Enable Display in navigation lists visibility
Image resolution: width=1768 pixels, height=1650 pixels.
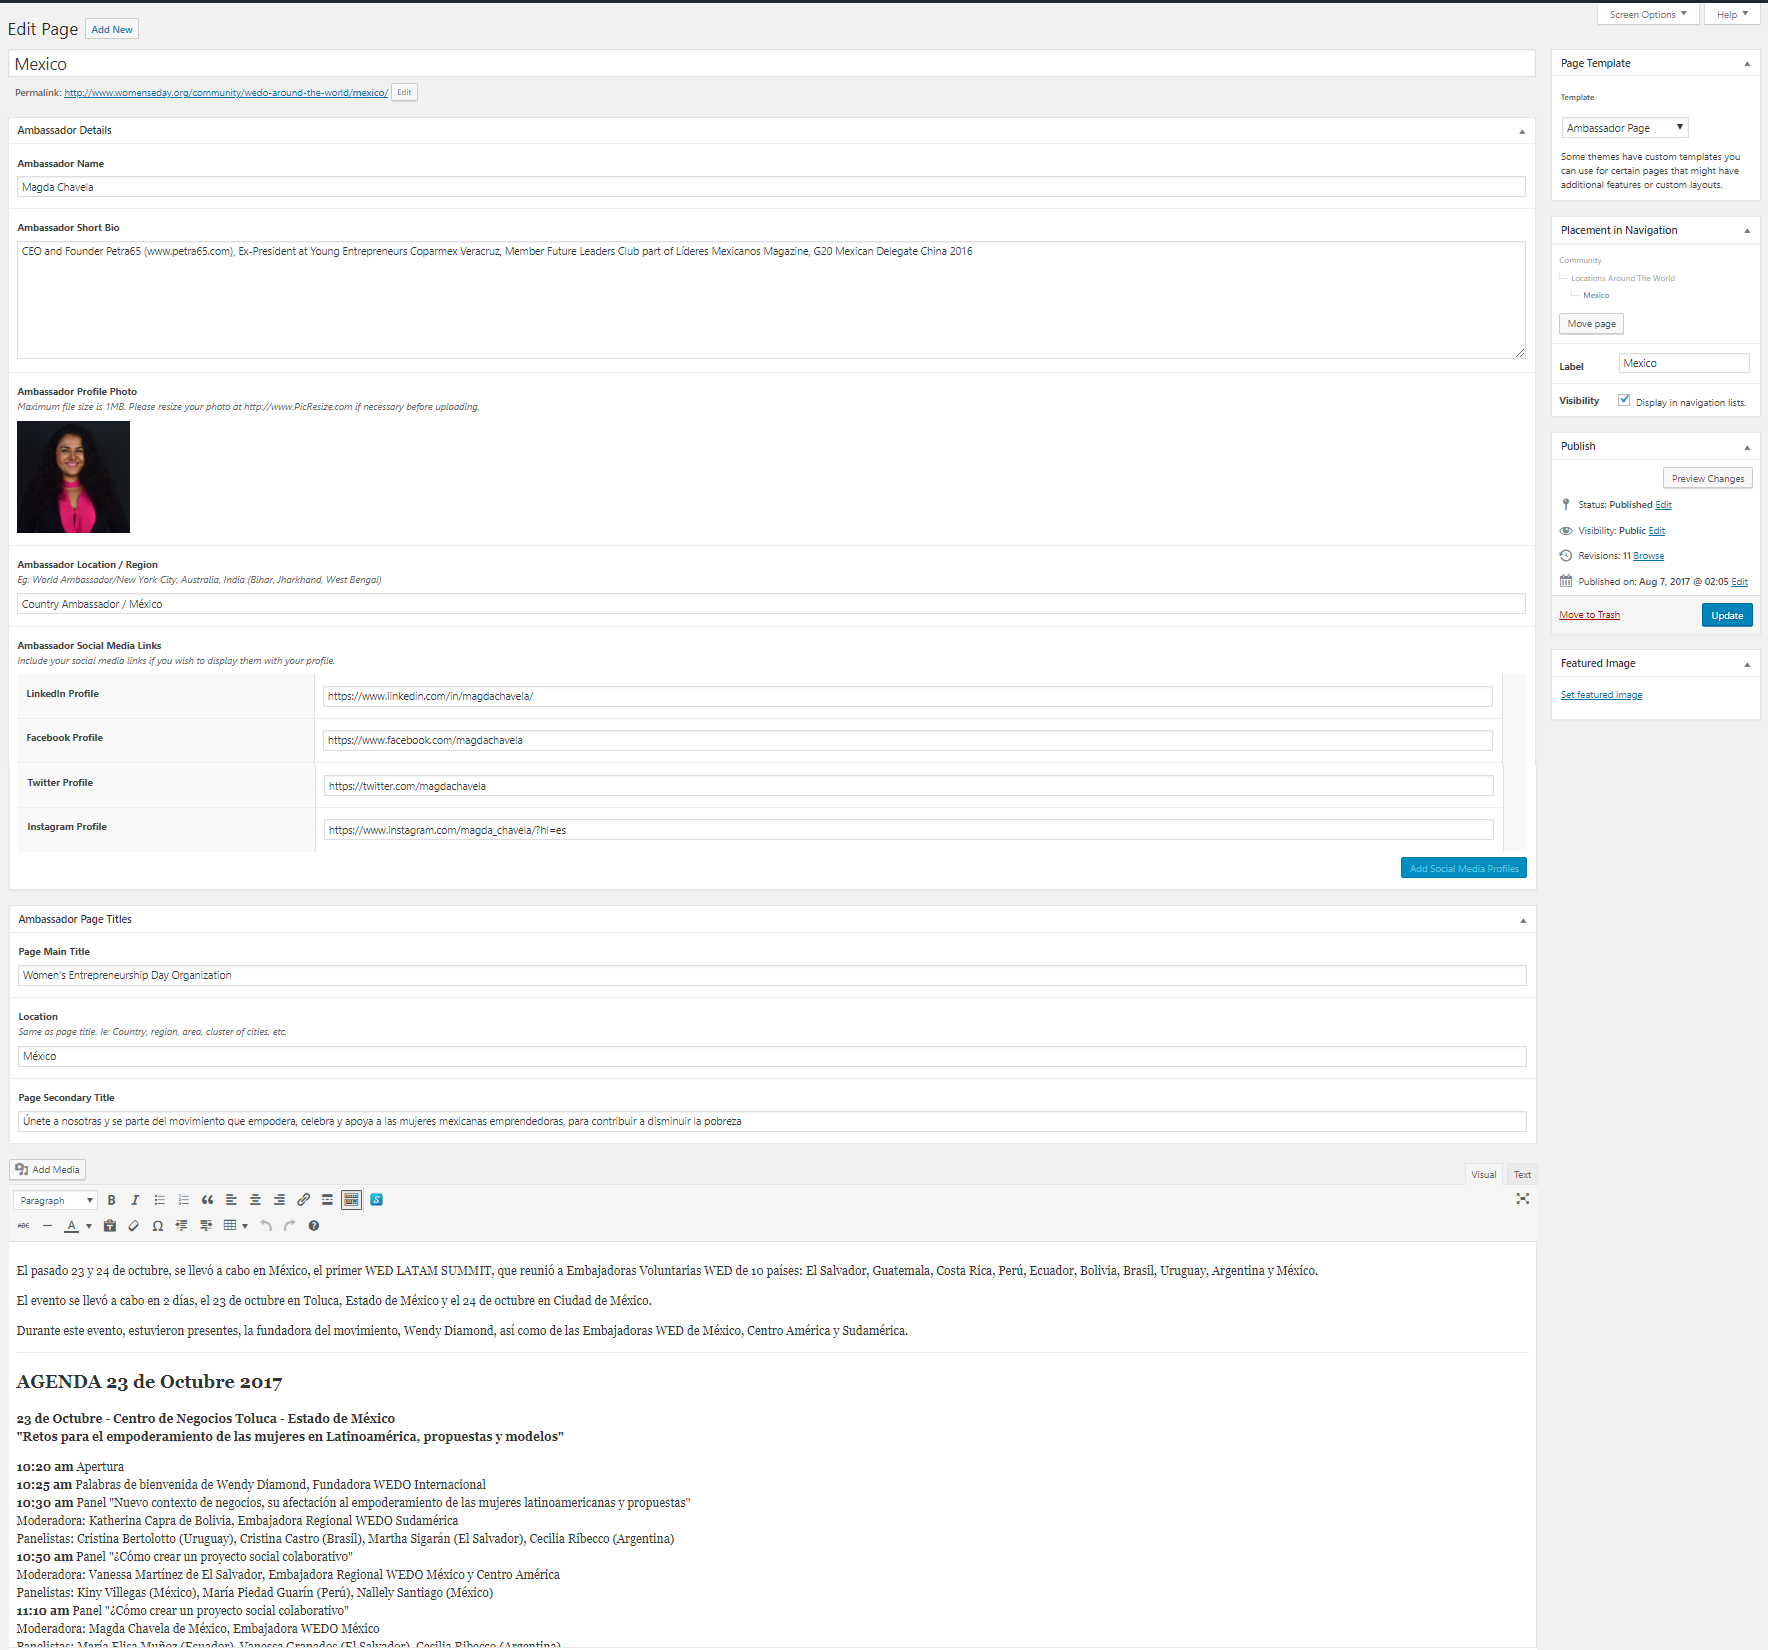coord(1624,400)
